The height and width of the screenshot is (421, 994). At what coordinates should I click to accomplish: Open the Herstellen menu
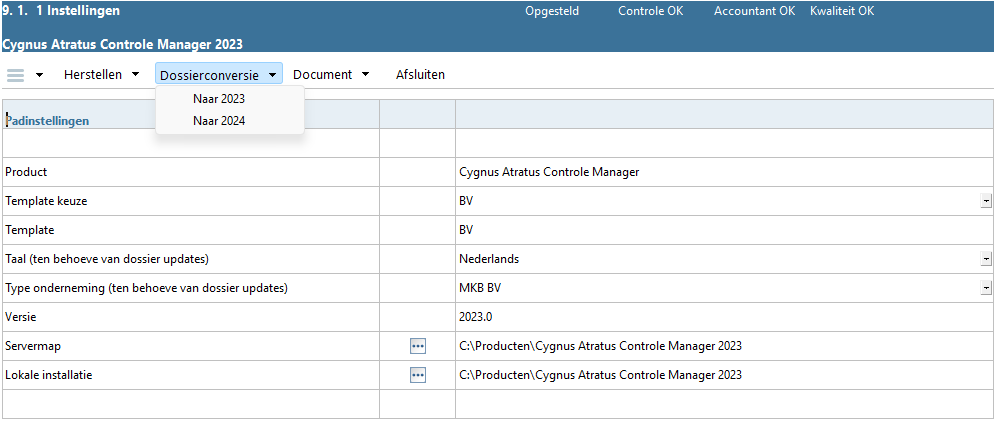101,75
